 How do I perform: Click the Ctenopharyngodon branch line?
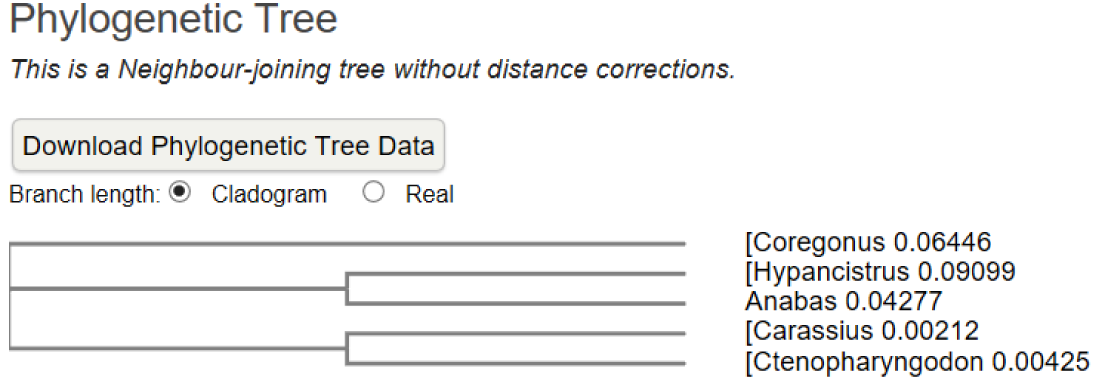click(516, 363)
